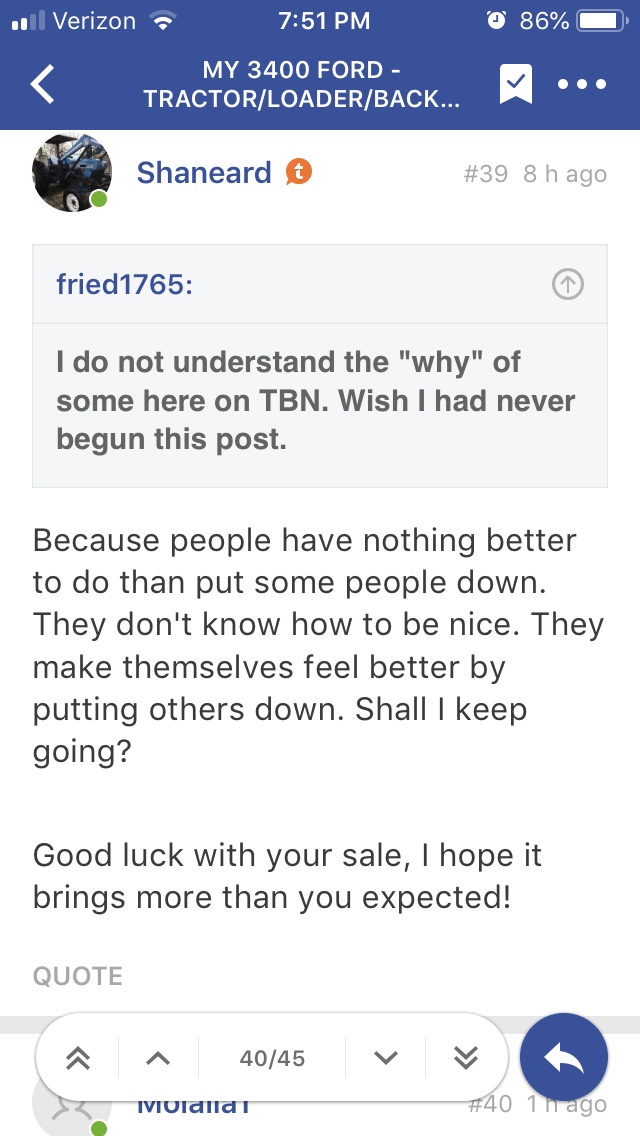Open the 40/45 page indicator

(x=272, y=1058)
